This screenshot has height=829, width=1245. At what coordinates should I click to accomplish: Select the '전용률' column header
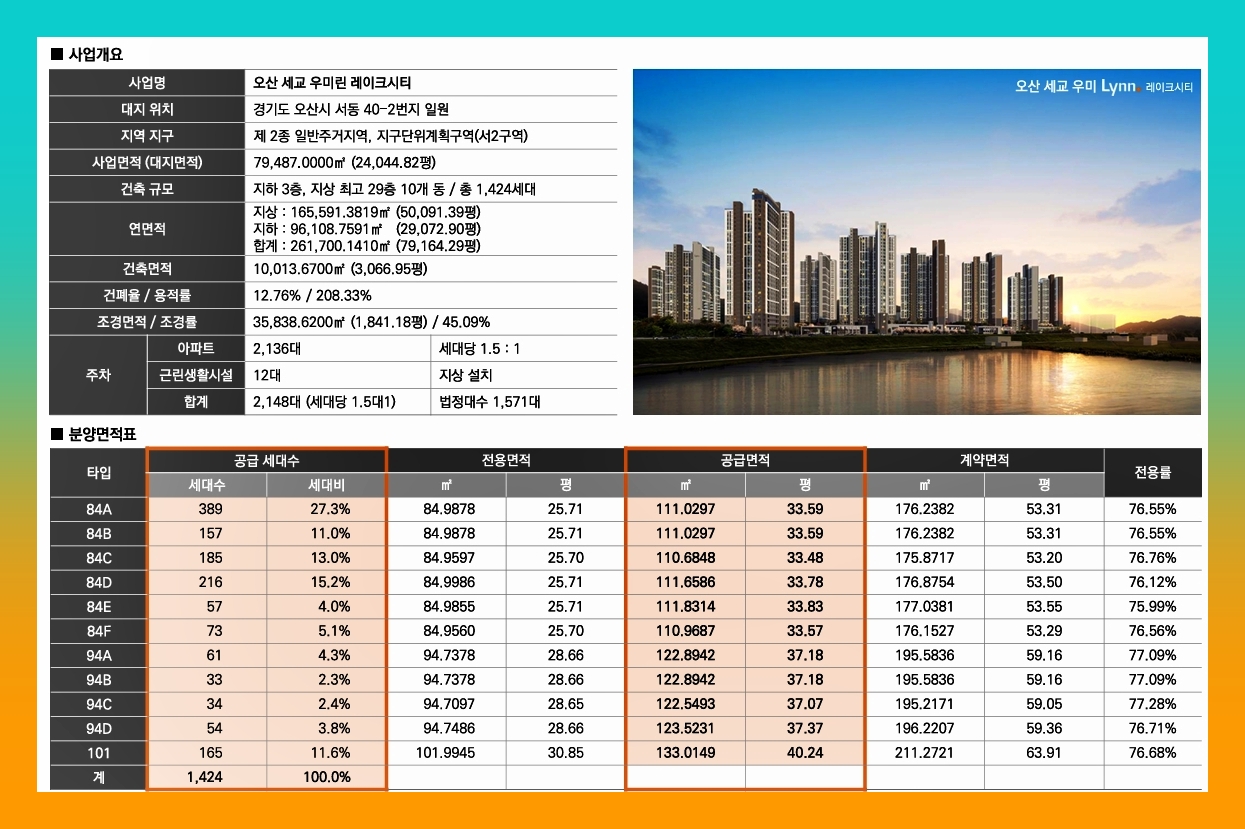tap(1153, 473)
